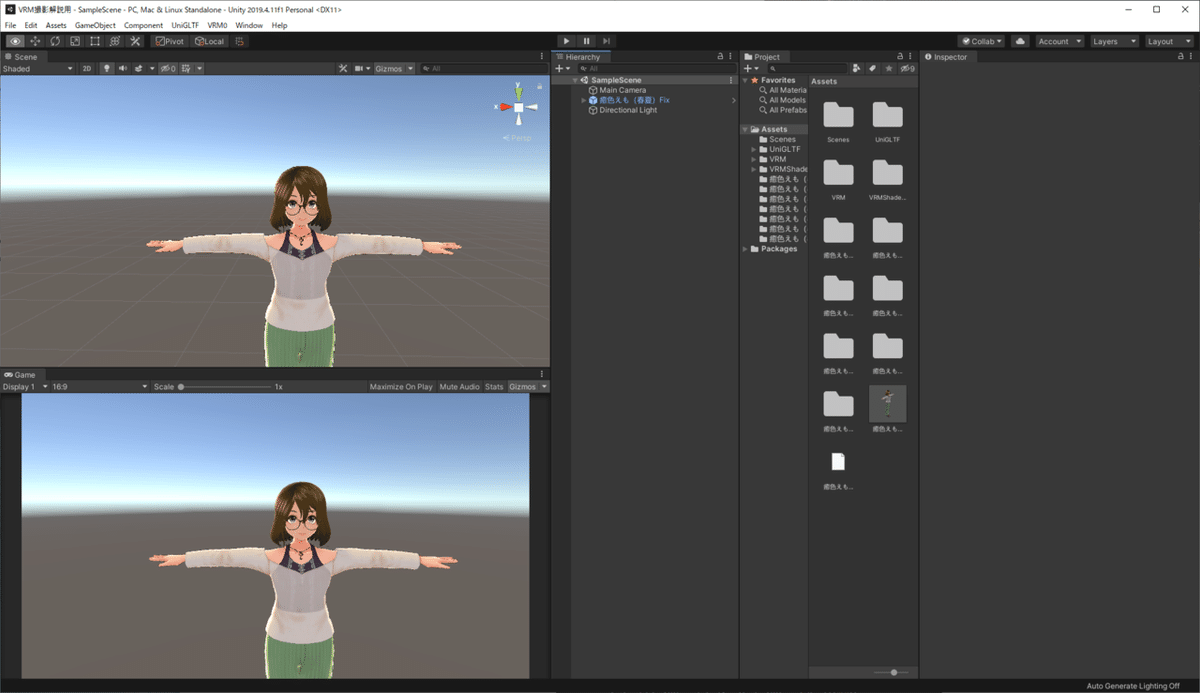Click the Play button

tap(567, 41)
